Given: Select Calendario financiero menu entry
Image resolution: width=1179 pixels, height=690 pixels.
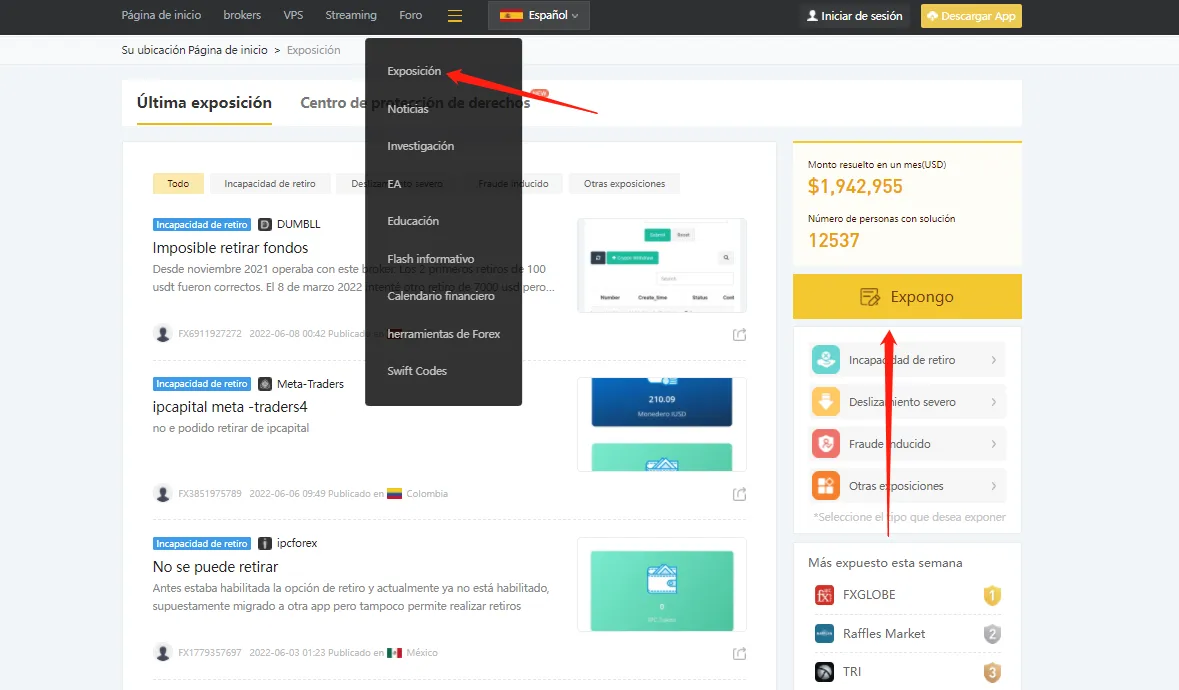Looking at the screenshot, I should pos(441,296).
